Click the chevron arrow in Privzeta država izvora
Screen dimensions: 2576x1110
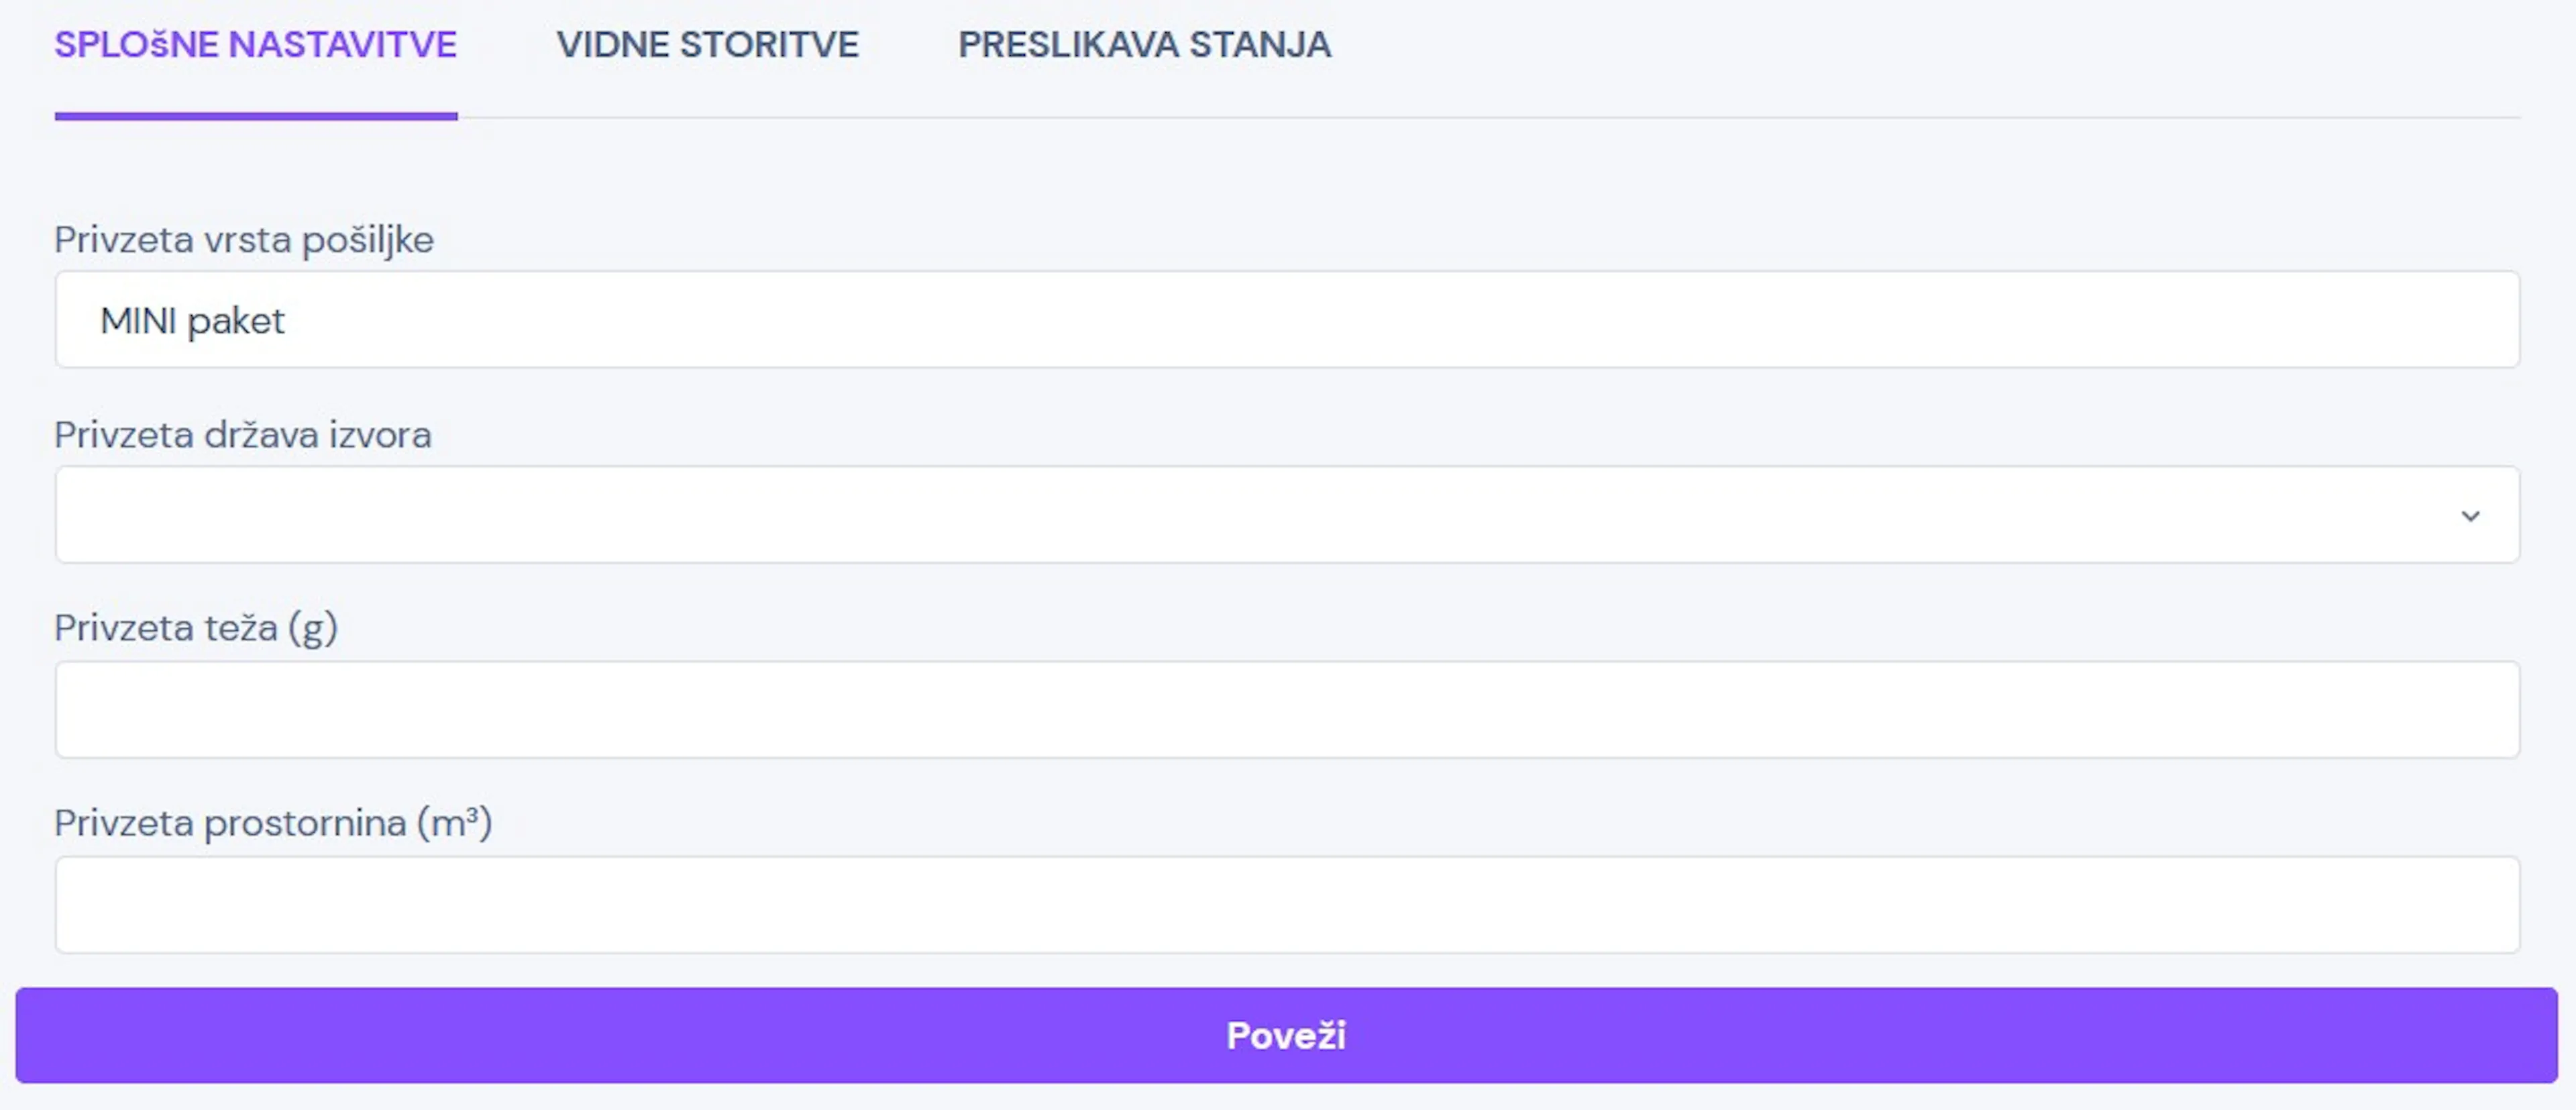click(x=2470, y=516)
